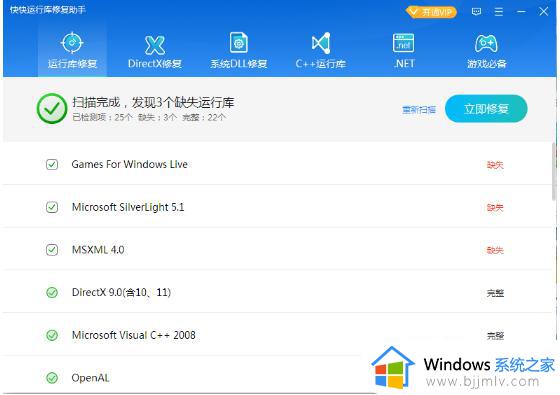Open the 游戏必备 gamepad icon
The width and height of the screenshot is (560, 395).
[x=486, y=43]
